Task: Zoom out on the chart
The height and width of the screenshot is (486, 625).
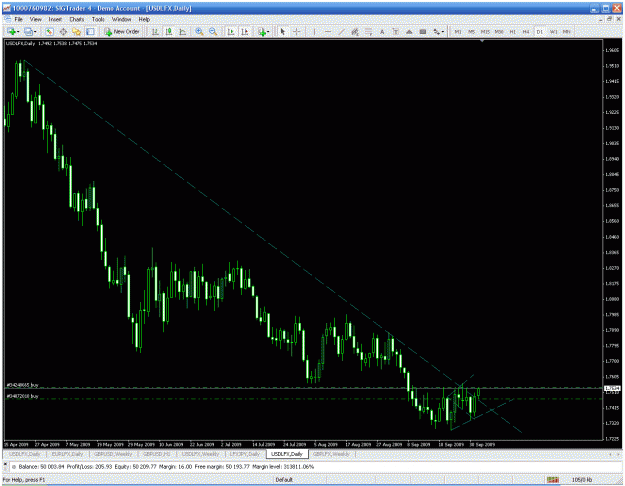Action: 213,31
